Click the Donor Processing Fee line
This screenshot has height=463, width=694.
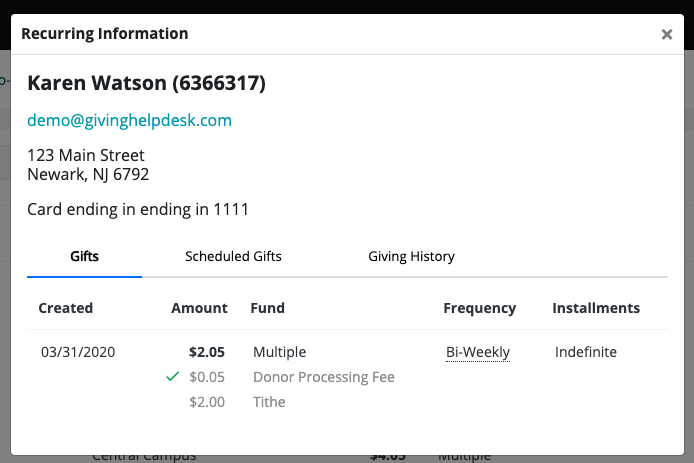tap(324, 377)
